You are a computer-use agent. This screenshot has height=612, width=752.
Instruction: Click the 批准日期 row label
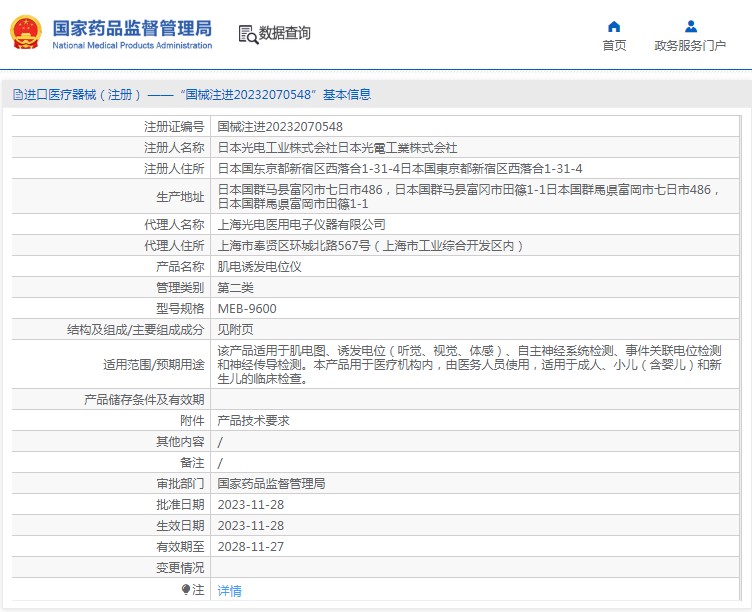pyautogui.click(x=180, y=505)
